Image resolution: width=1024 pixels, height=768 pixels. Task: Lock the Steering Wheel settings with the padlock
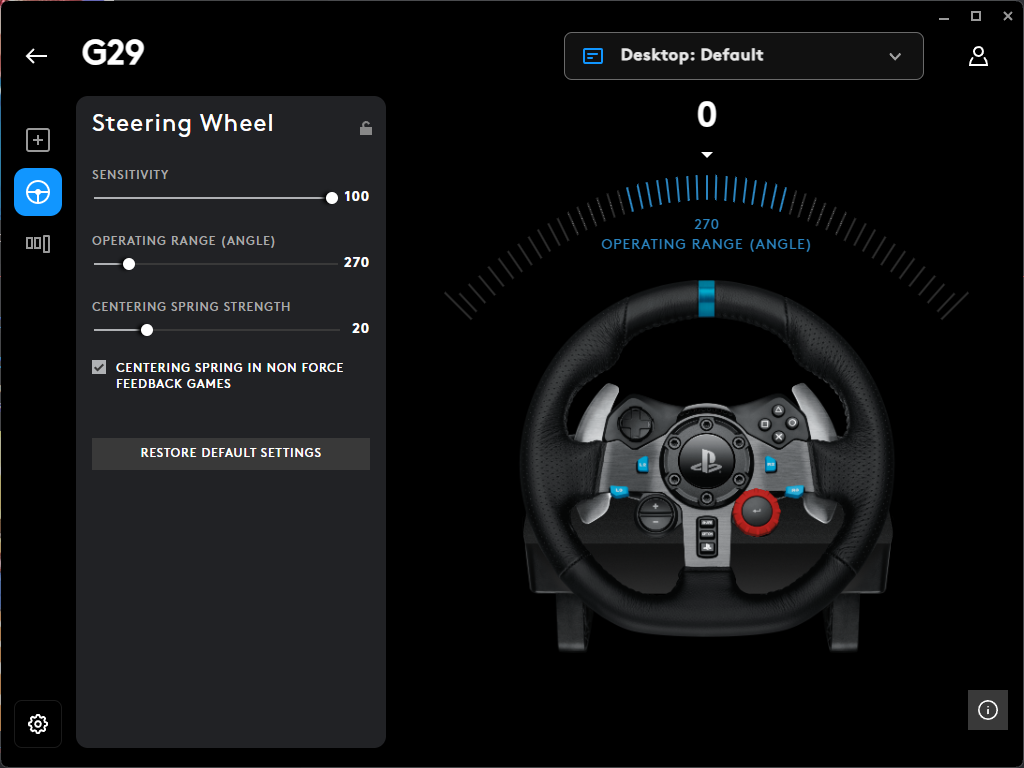[x=365, y=128]
